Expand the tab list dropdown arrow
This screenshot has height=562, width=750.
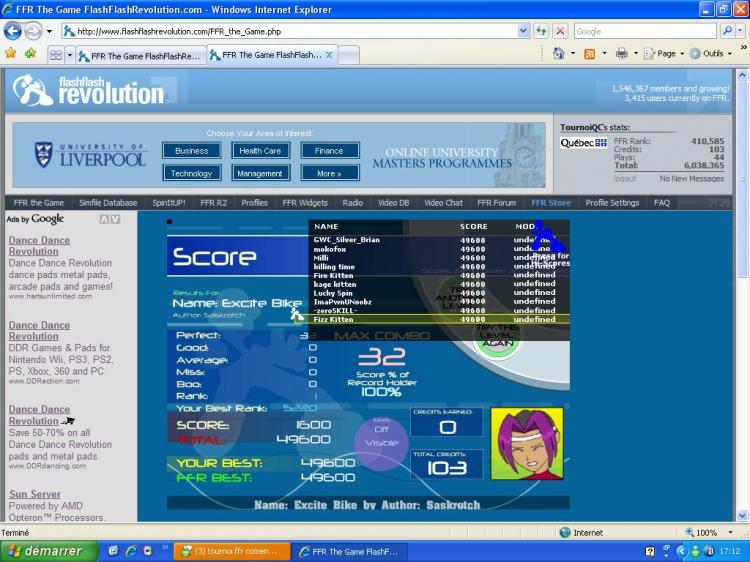click(70, 55)
